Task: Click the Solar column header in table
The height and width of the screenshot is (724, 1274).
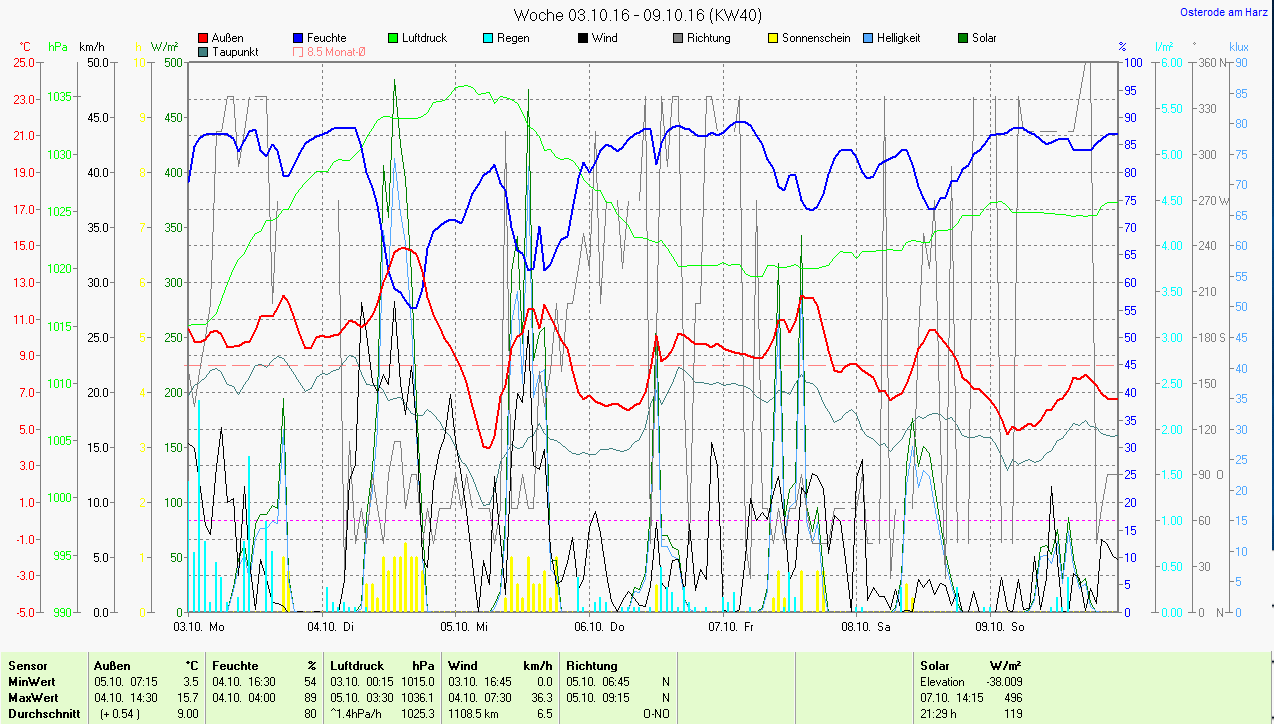Action: (935, 666)
